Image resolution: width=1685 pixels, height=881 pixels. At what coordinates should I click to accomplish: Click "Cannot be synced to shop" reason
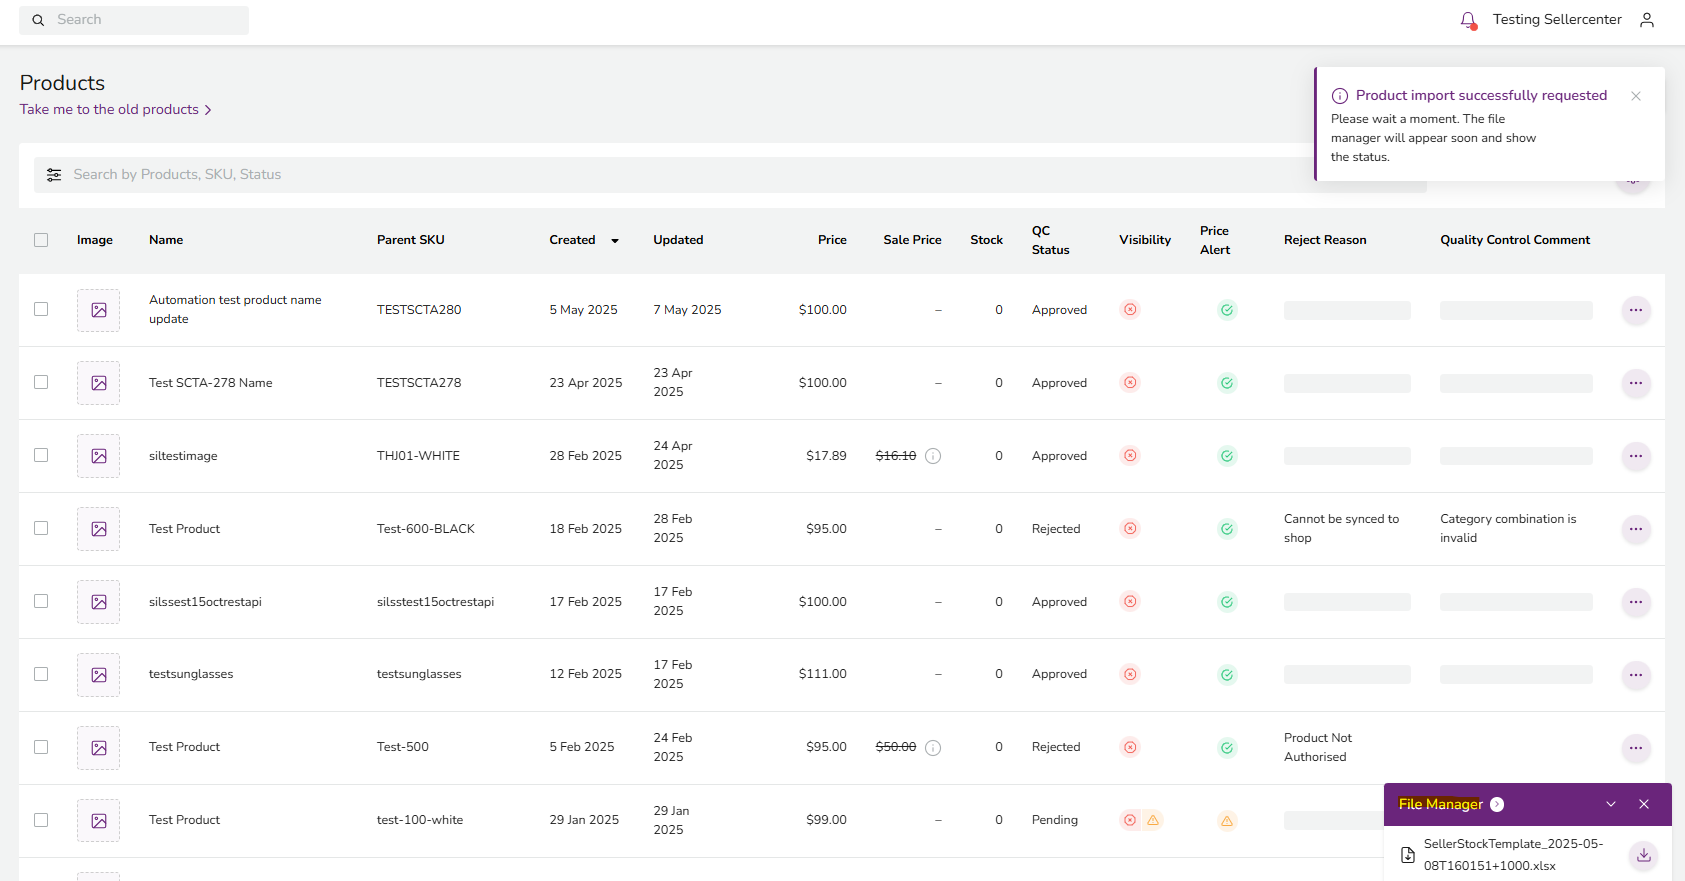pos(1342,529)
